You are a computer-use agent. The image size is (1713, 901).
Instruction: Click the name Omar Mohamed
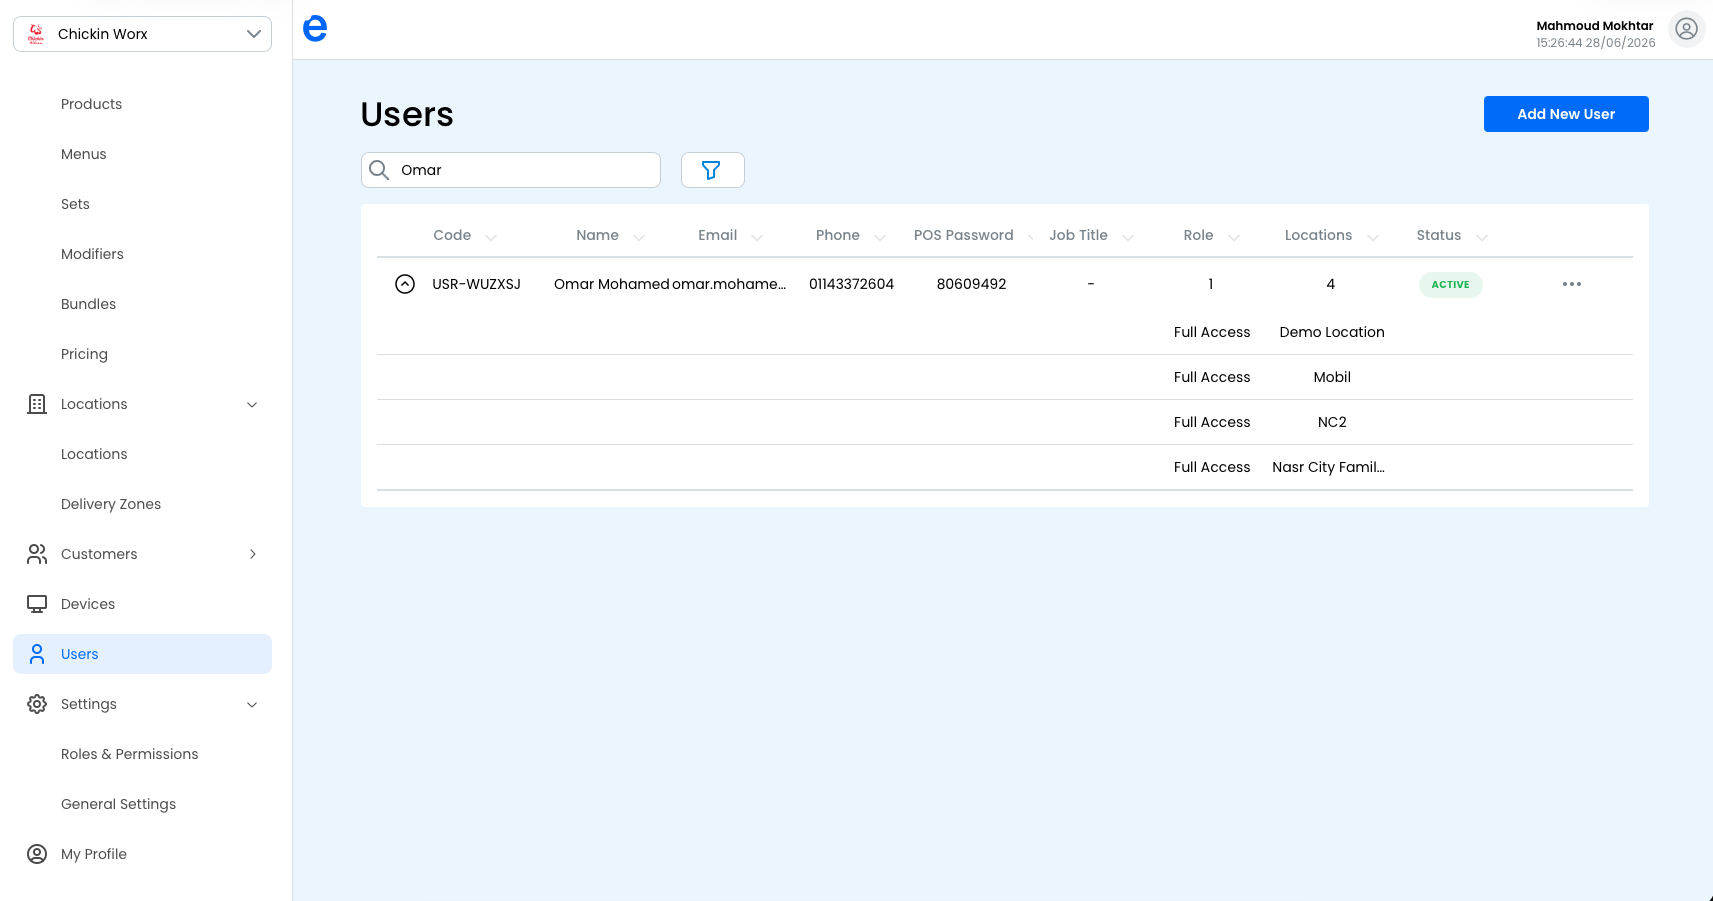tap(612, 284)
